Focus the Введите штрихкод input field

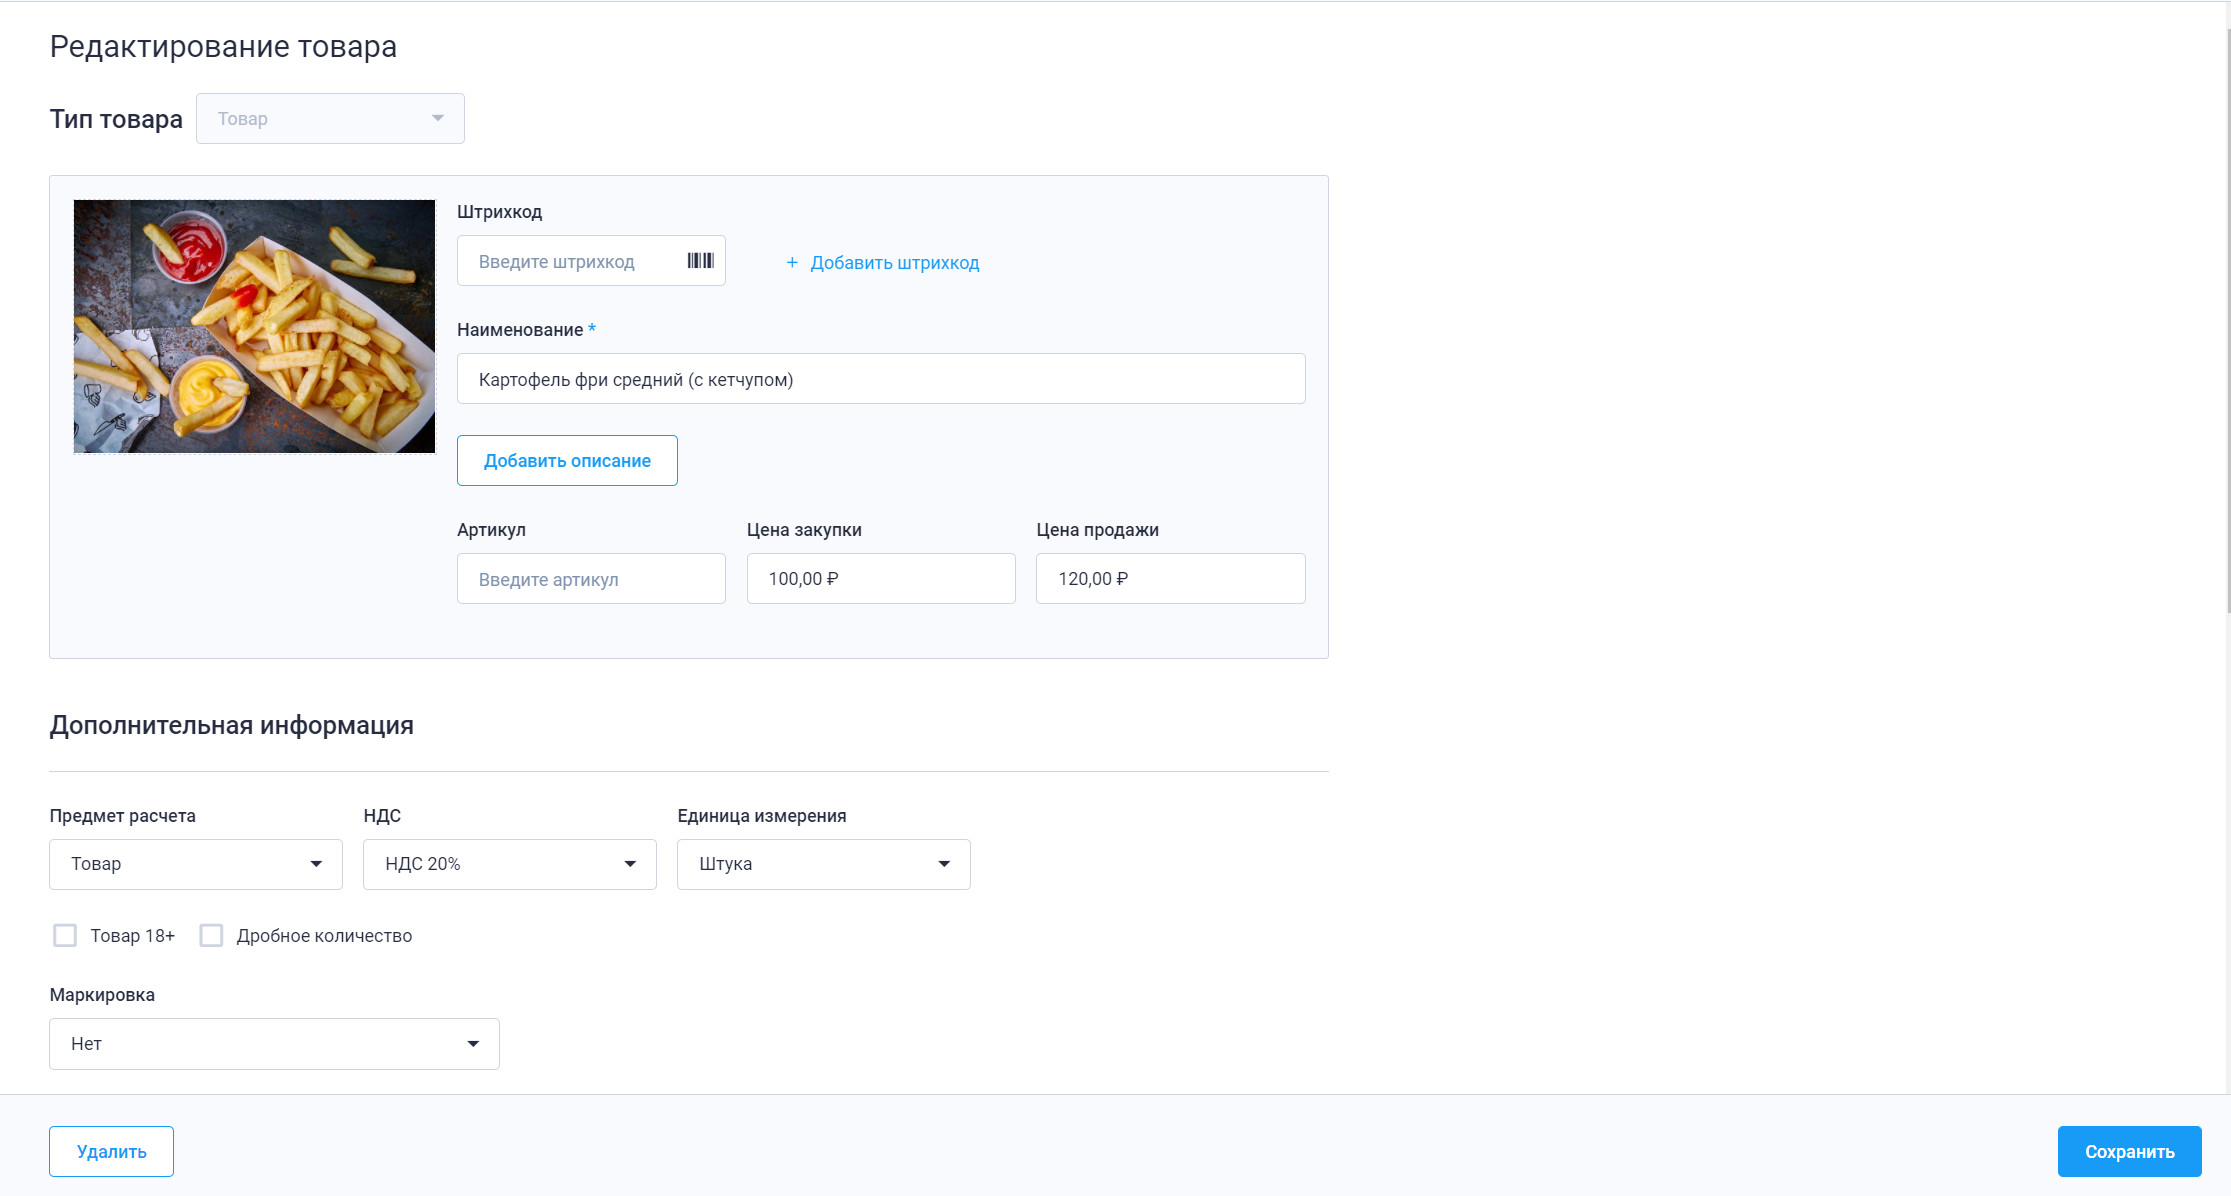click(570, 261)
